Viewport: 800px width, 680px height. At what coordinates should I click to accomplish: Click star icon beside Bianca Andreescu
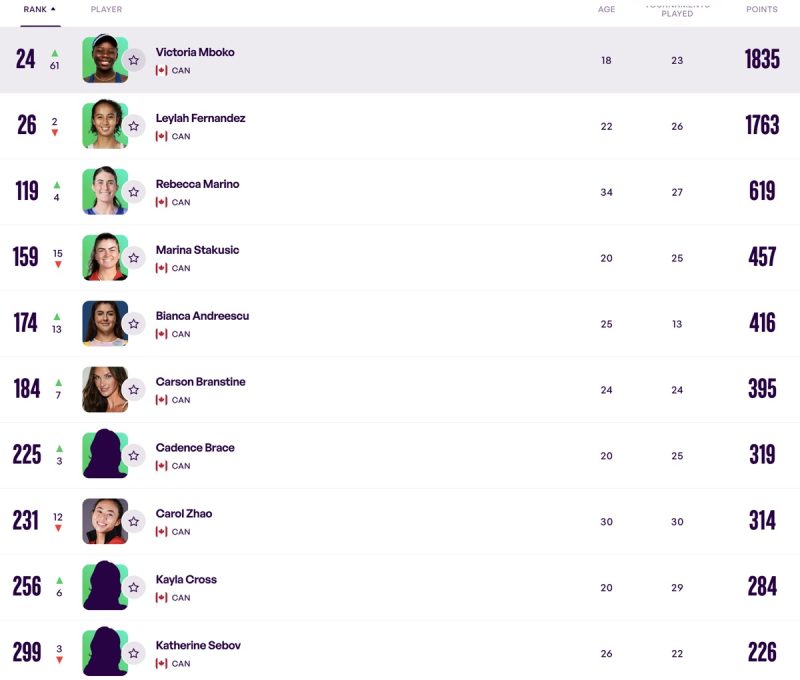134,323
